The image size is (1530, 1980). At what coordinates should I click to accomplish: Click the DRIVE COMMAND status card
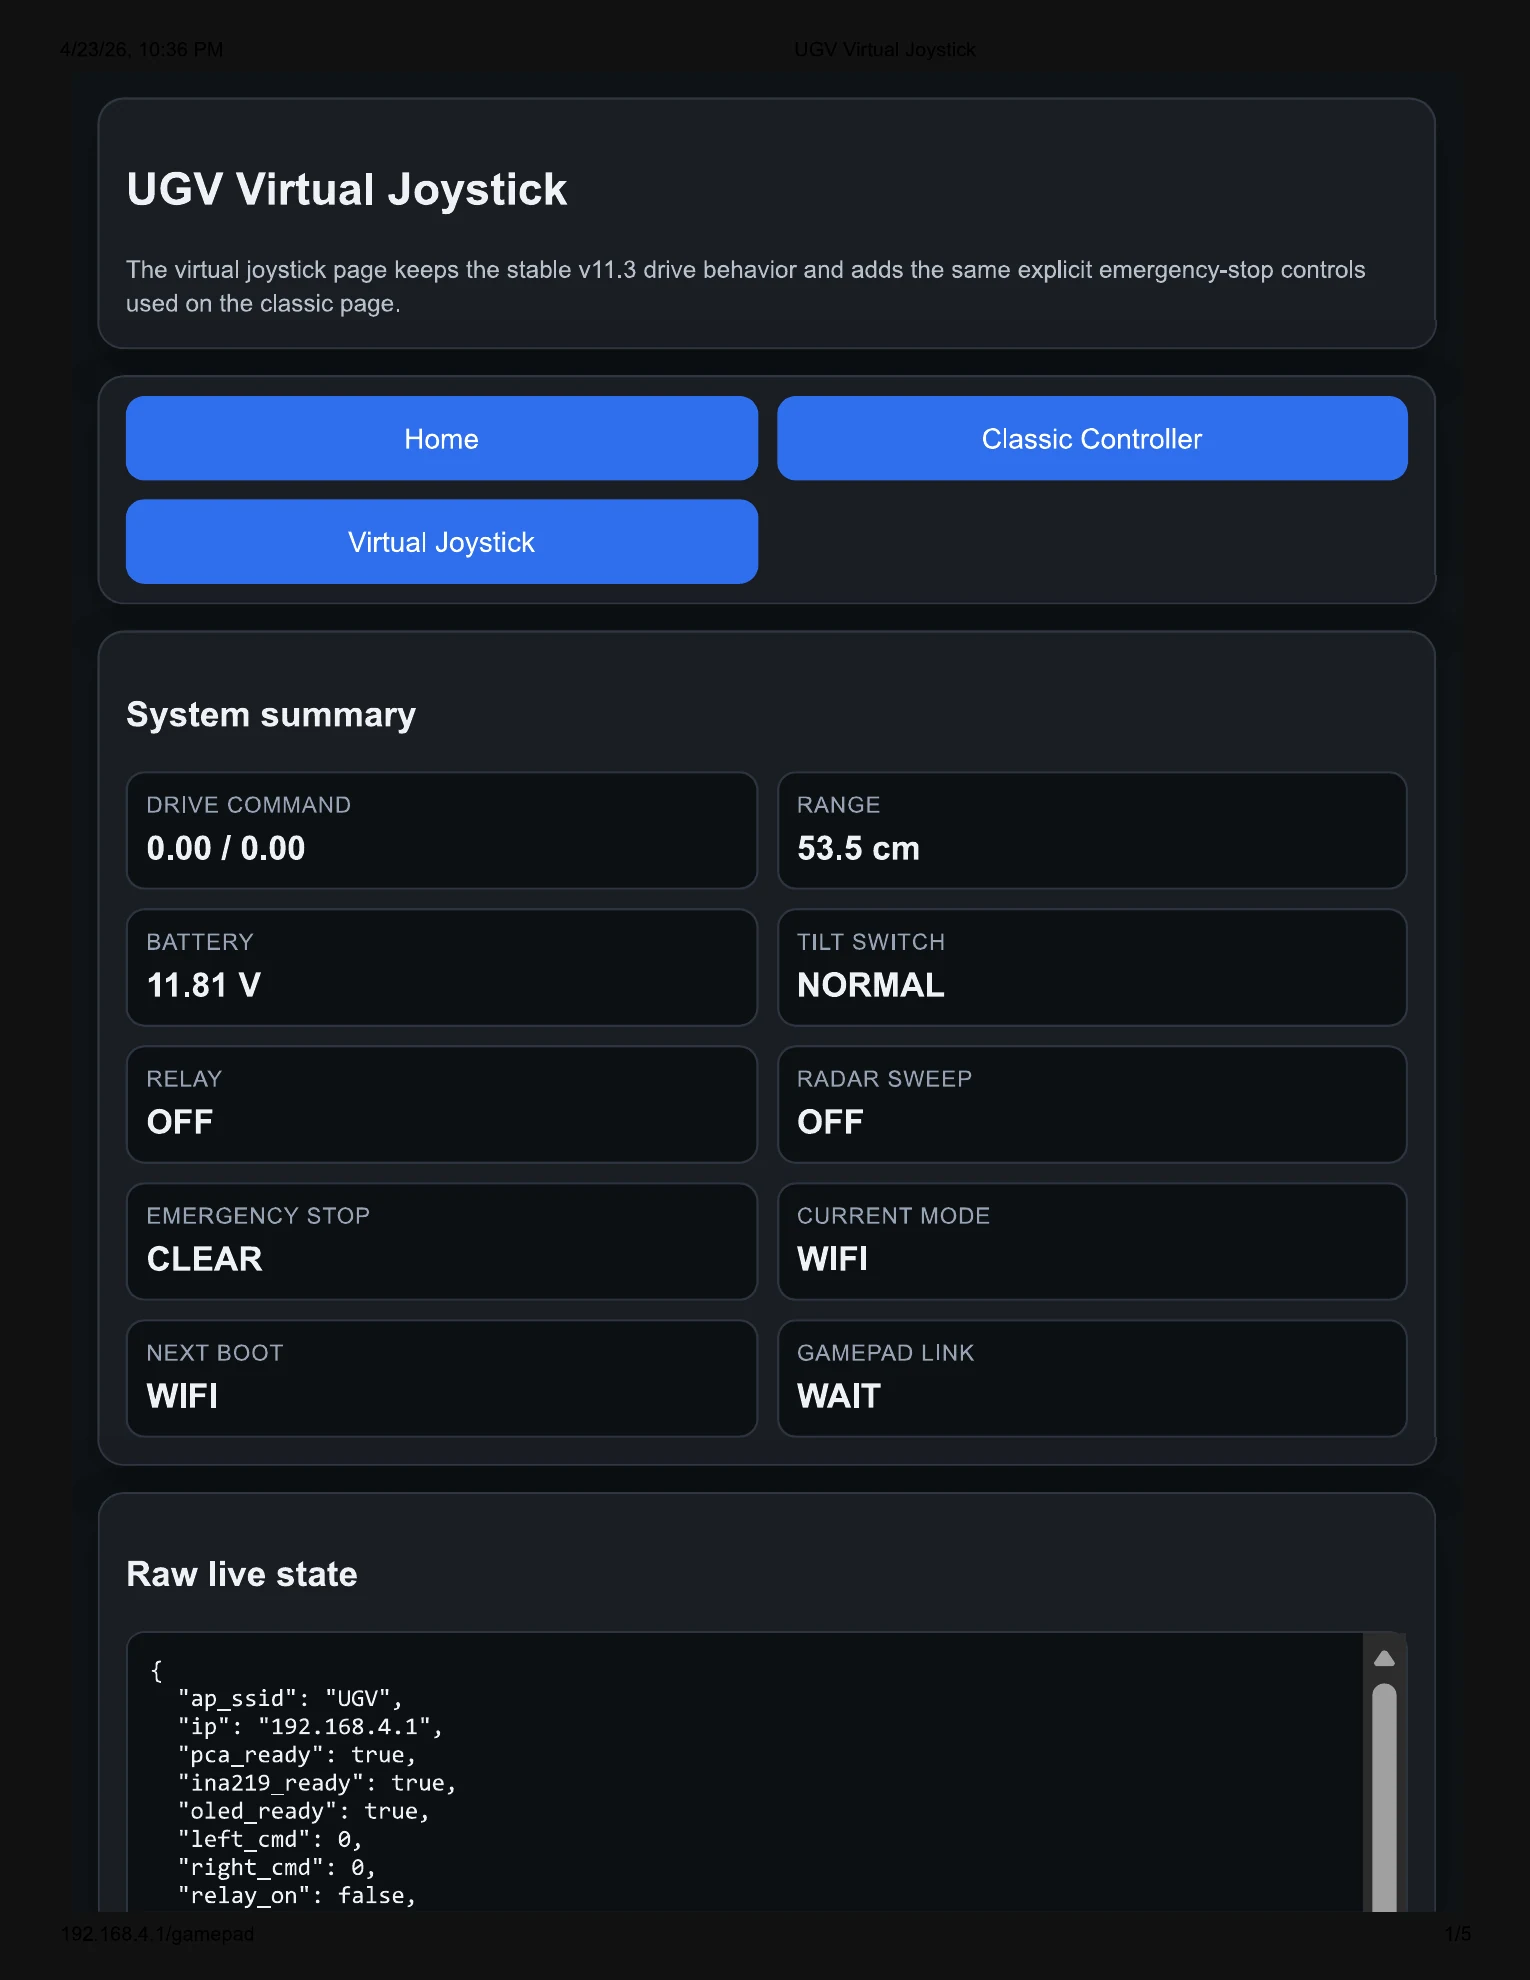click(441, 830)
